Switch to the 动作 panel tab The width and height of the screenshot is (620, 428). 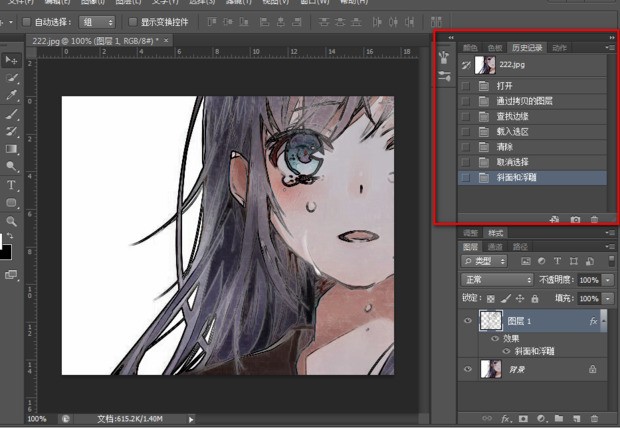[559, 47]
